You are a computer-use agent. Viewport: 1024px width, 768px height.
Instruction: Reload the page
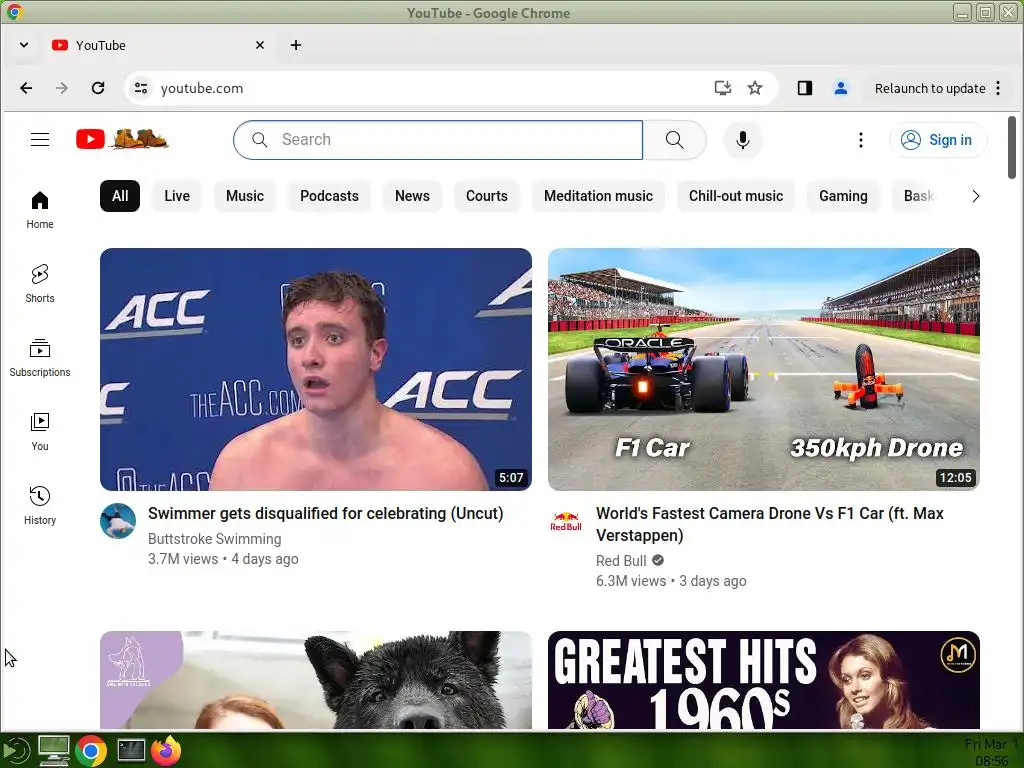pos(98,88)
